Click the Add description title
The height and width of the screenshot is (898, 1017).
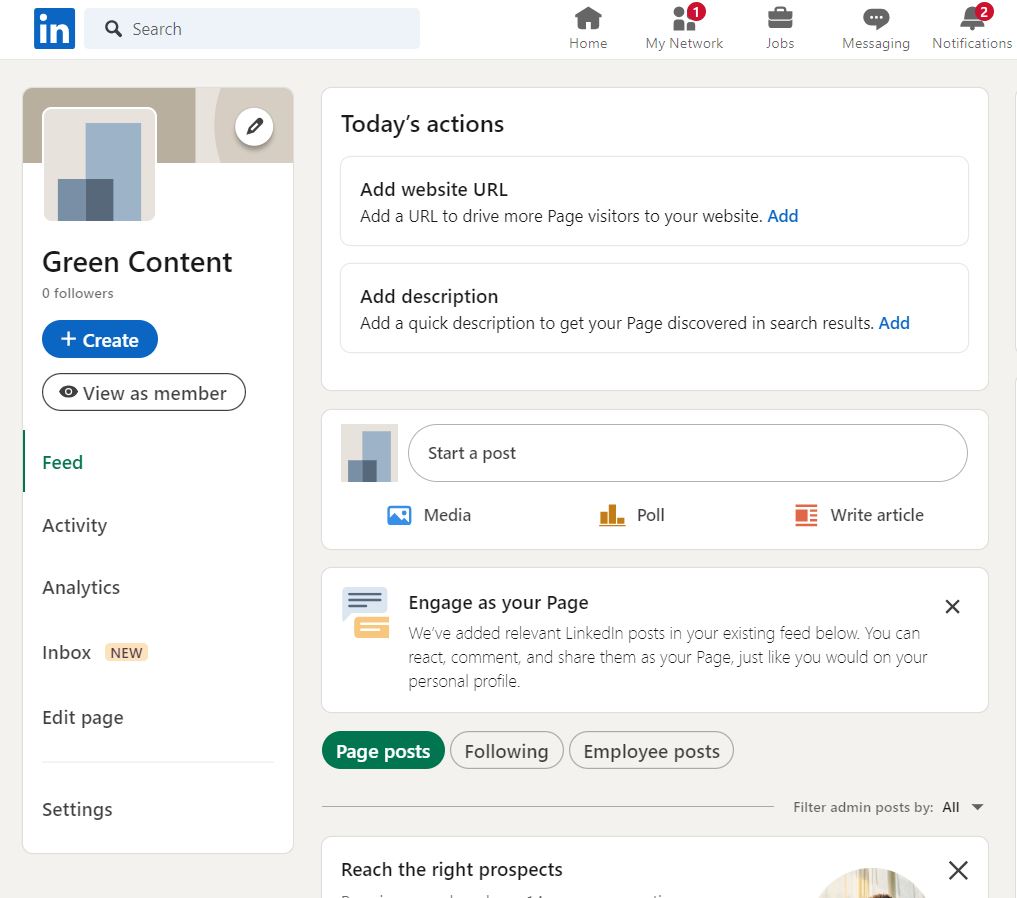(x=429, y=296)
